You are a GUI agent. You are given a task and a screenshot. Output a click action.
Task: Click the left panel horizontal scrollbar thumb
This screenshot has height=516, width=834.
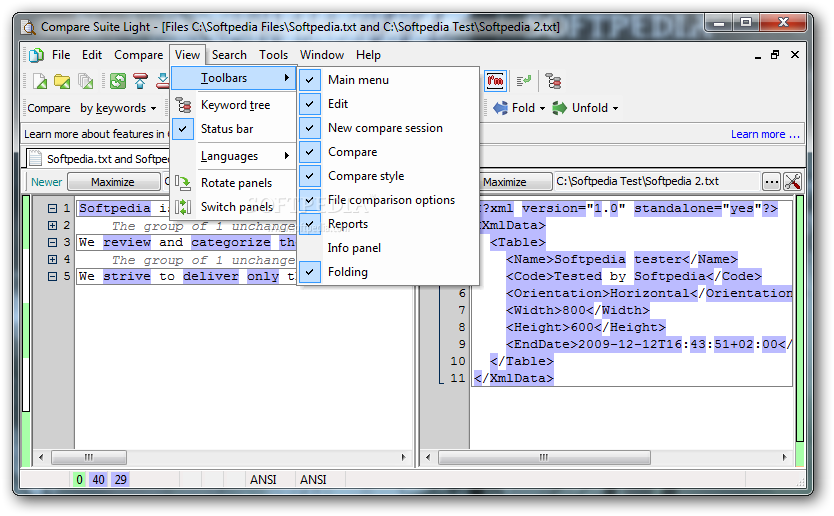tap(89, 457)
